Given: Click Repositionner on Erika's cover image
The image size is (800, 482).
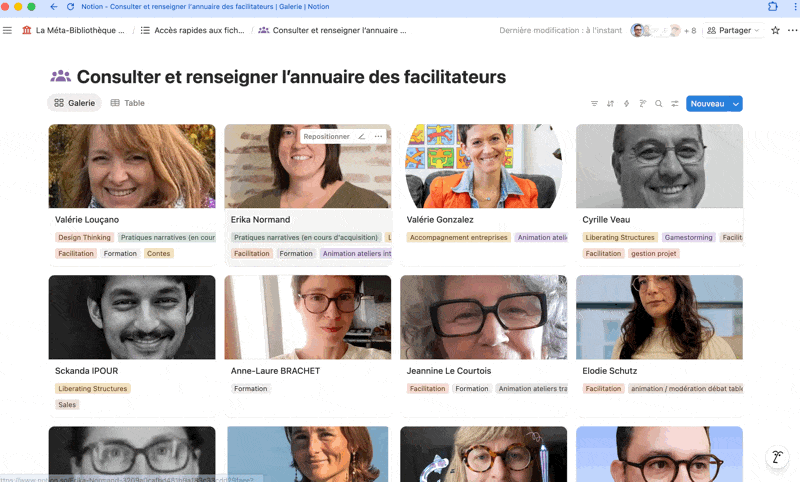Looking at the screenshot, I should [x=326, y=137].
